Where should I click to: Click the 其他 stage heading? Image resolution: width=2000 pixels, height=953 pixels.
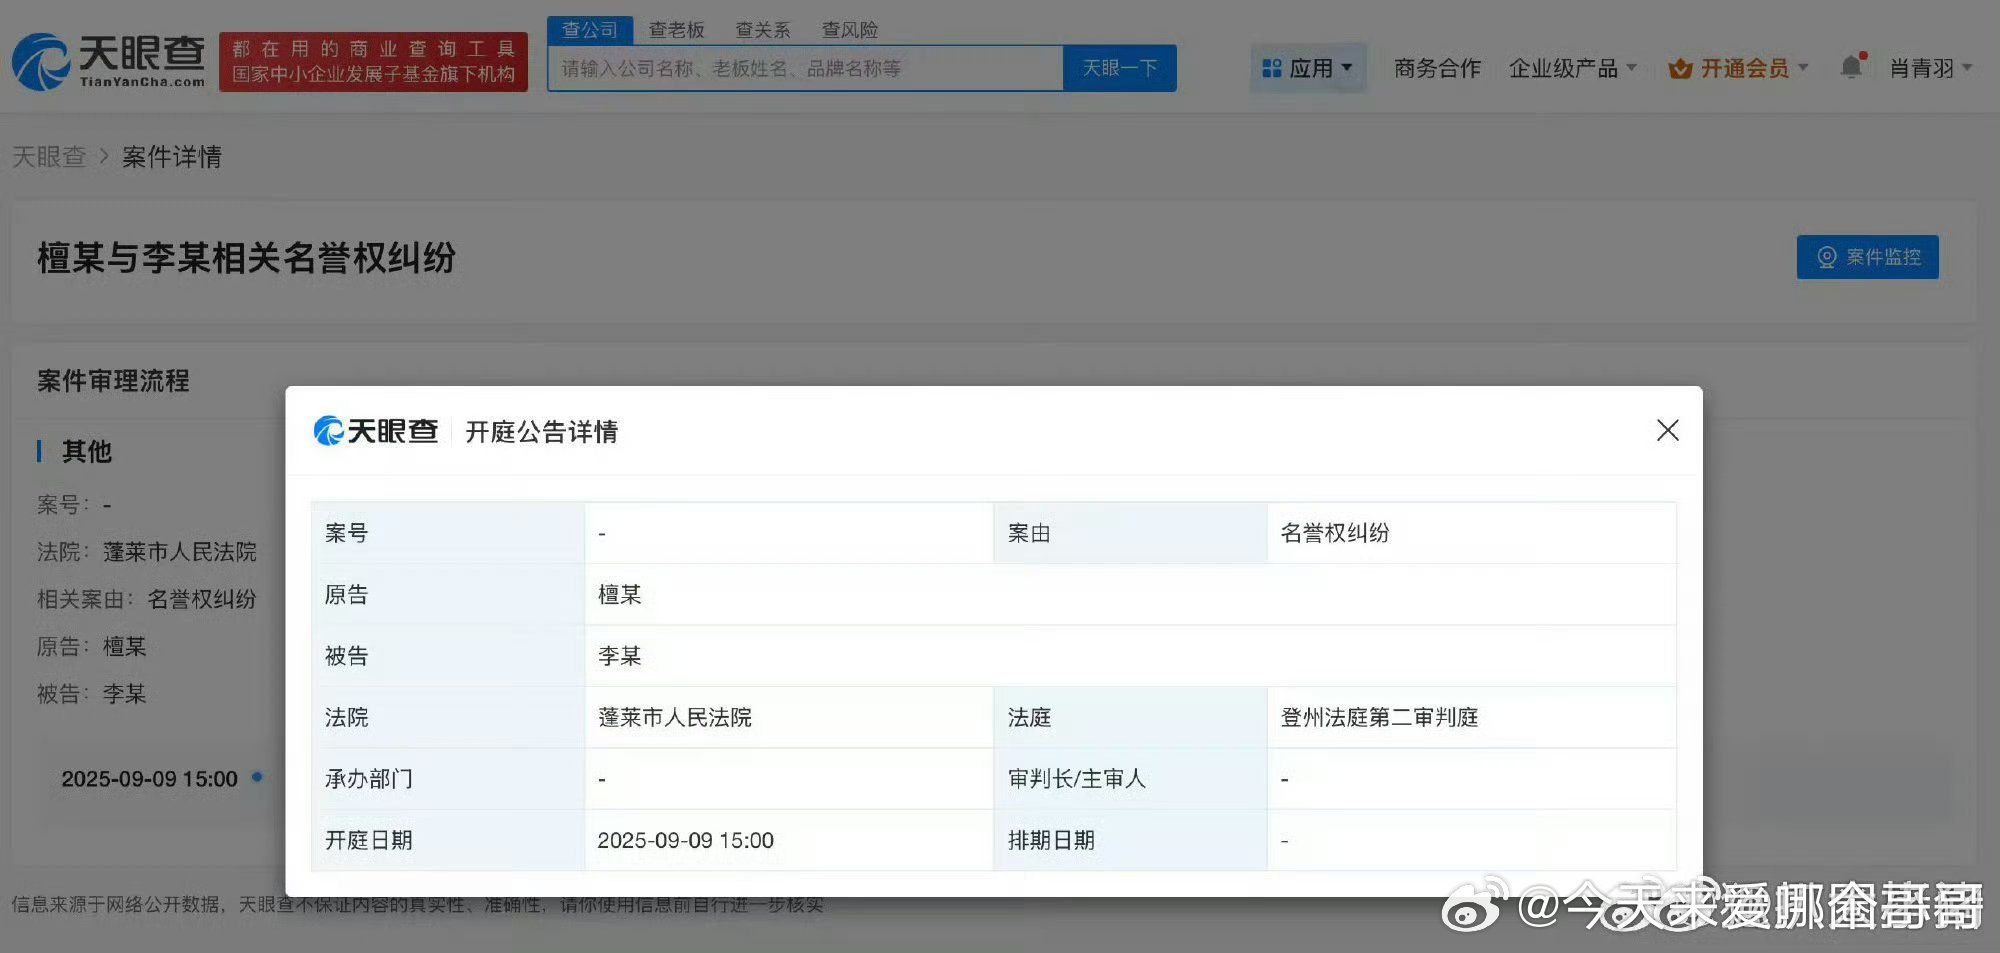[x=87, y=451]
